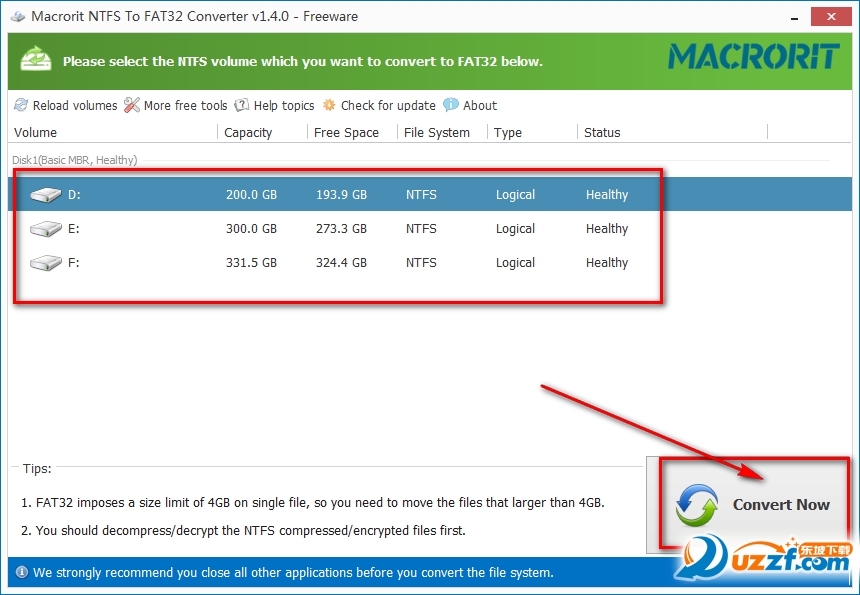860x595 pixels.
Task: Click NTFS in the F: row
Action: point(421,263)
